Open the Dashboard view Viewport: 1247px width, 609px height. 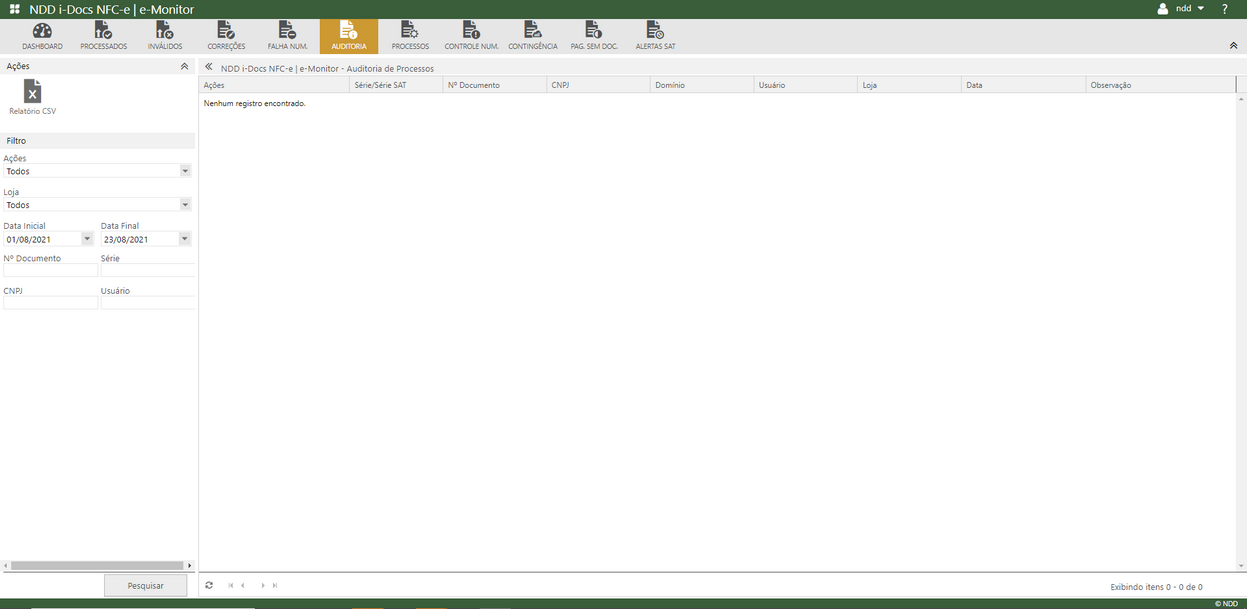tap(41, 35)
